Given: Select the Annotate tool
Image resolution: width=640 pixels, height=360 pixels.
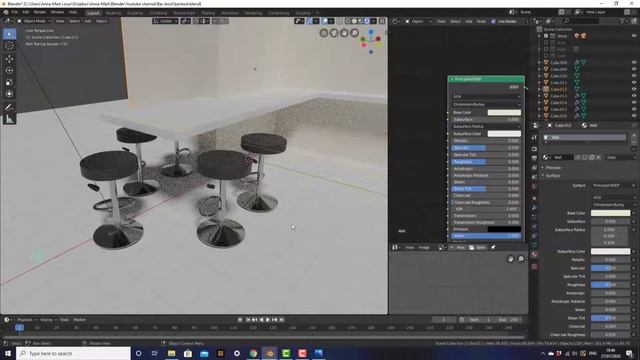Looking at the screenshot, I should click(9, 107).
